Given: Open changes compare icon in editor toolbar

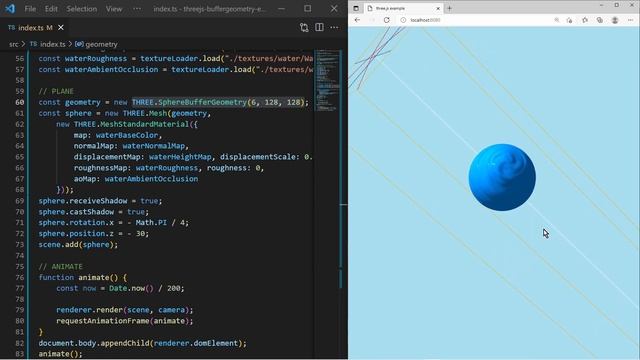Looking at the screenshot, I should click(x=304, y=27).
